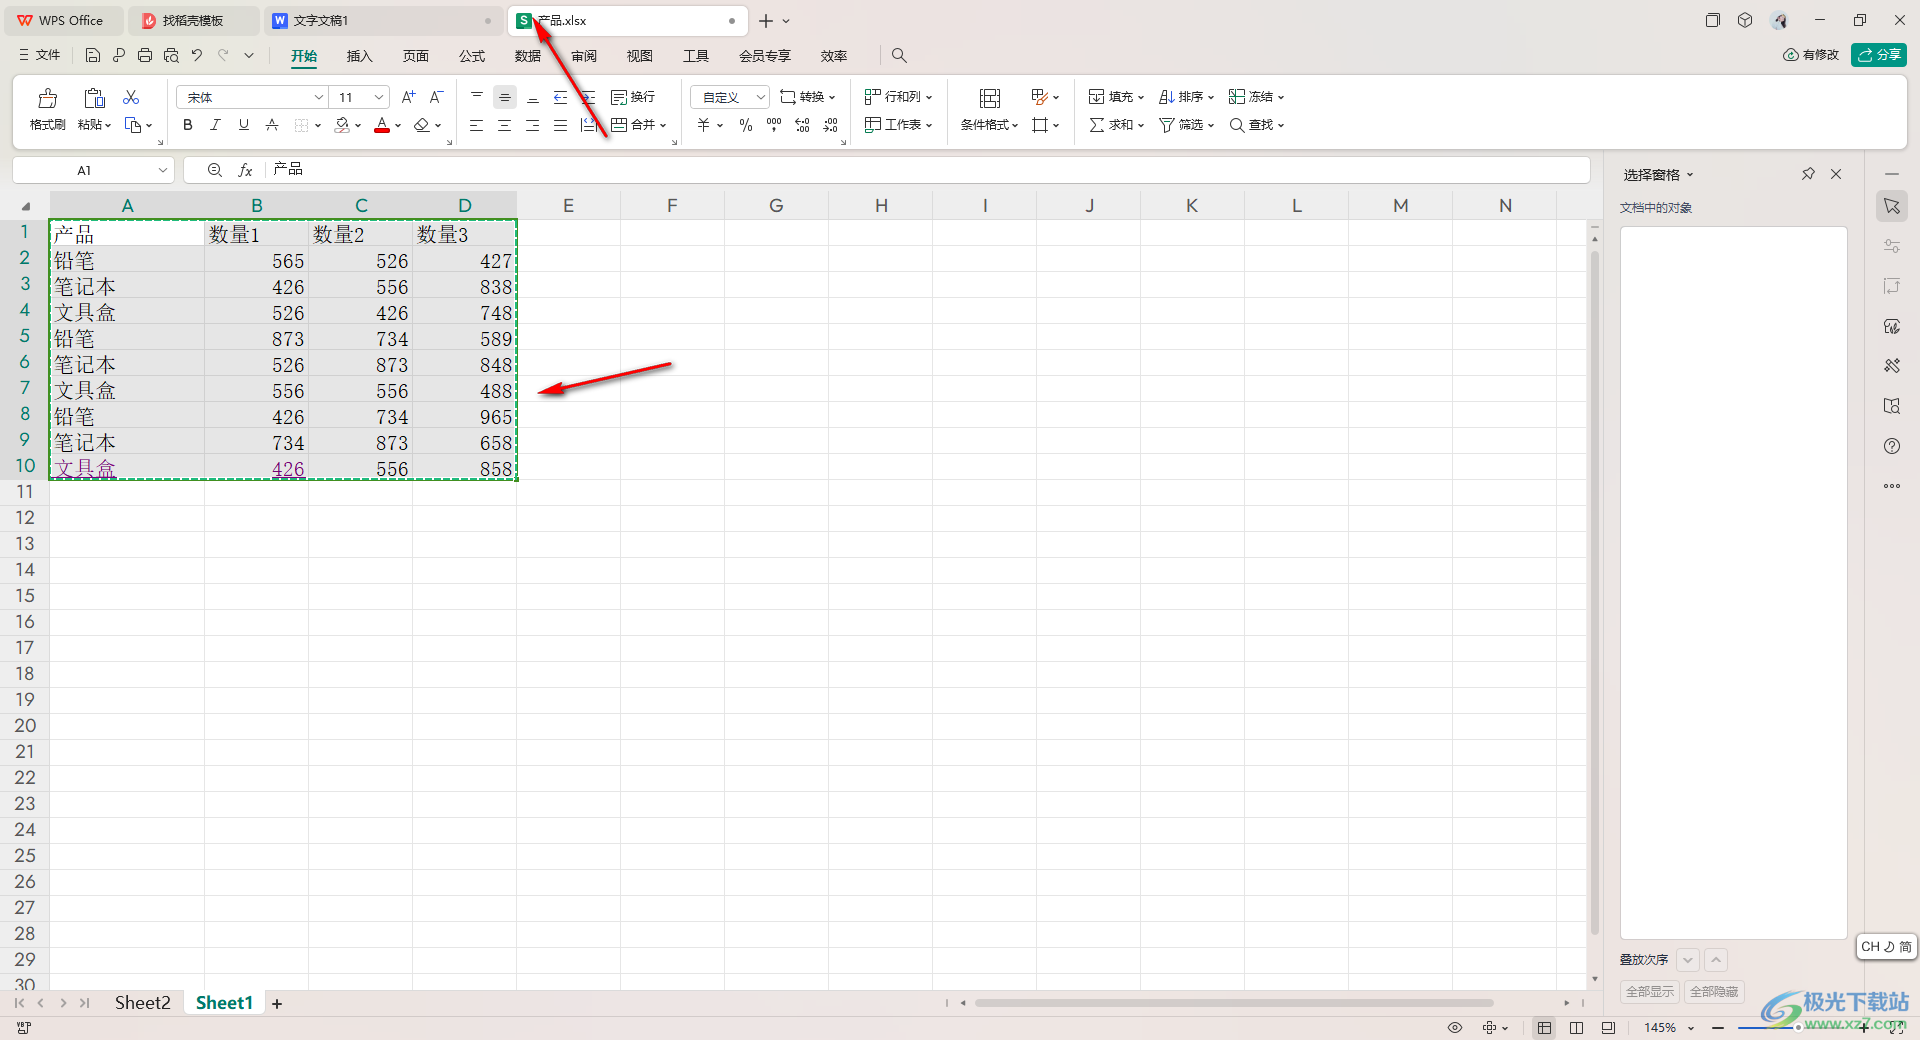1920x1040 pixels.
Task: Click the increase decimal places icon
Action: 802,125
